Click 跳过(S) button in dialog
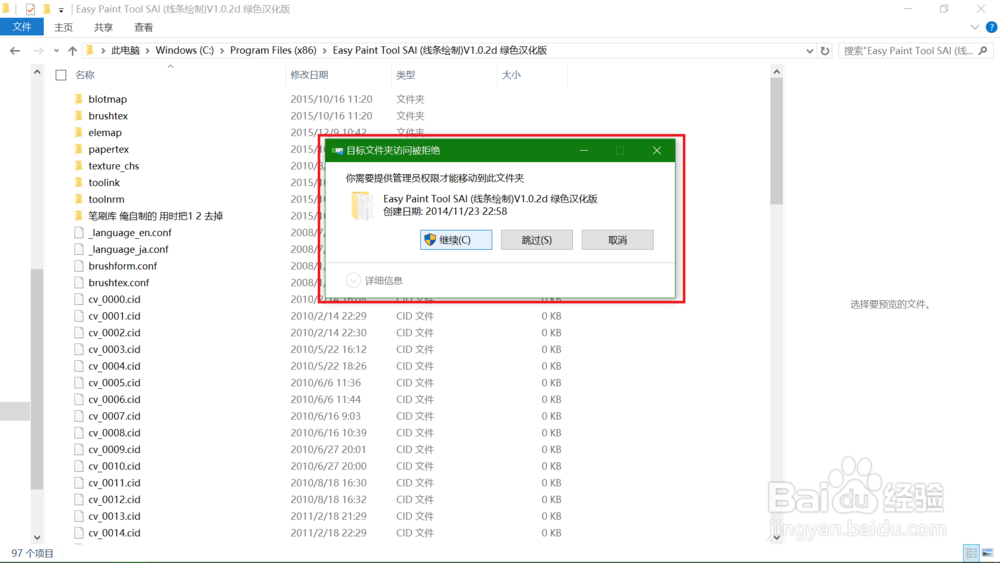1000x563 pixels. [536, 240]
